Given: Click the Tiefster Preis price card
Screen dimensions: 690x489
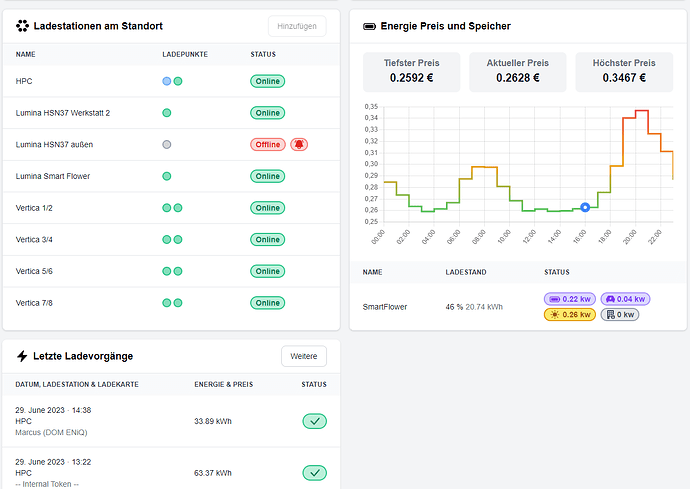Looking at the screenshot, I should coord(411,72).
